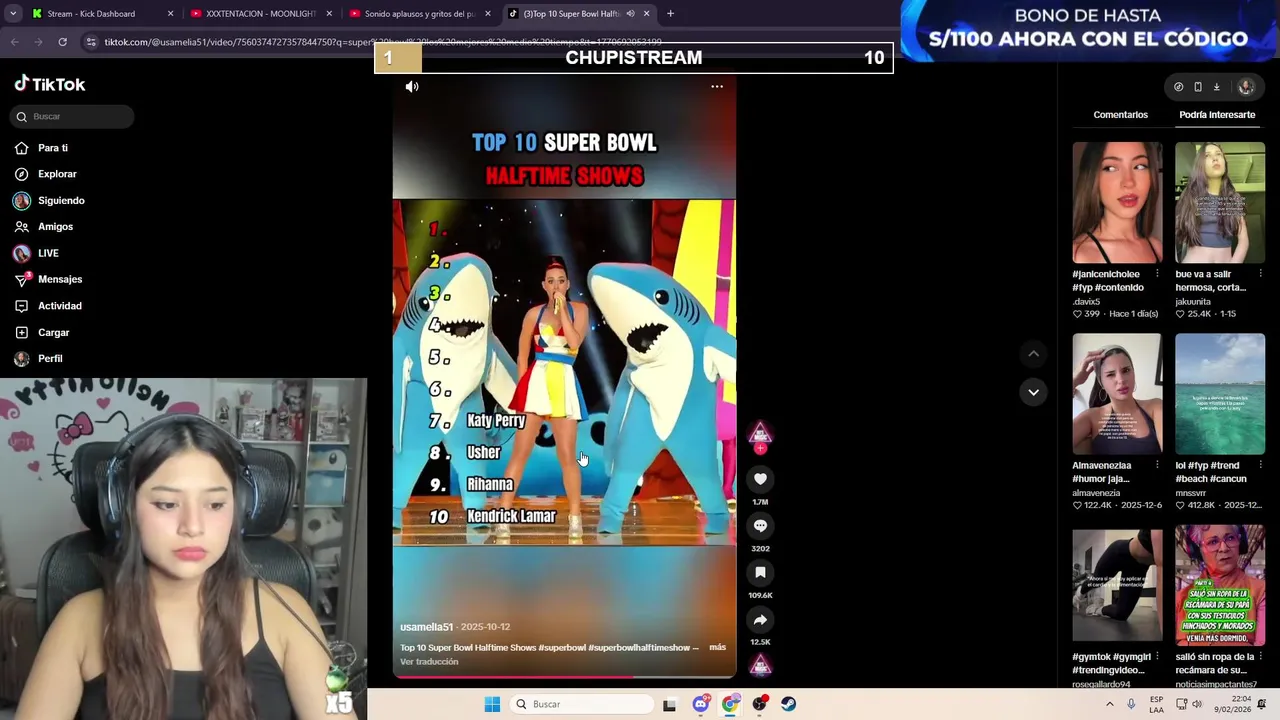The width and height of the screenshot is (1280, 720).
Task: Open options for the Almavenezlaa card
Action: [1157, 465]
